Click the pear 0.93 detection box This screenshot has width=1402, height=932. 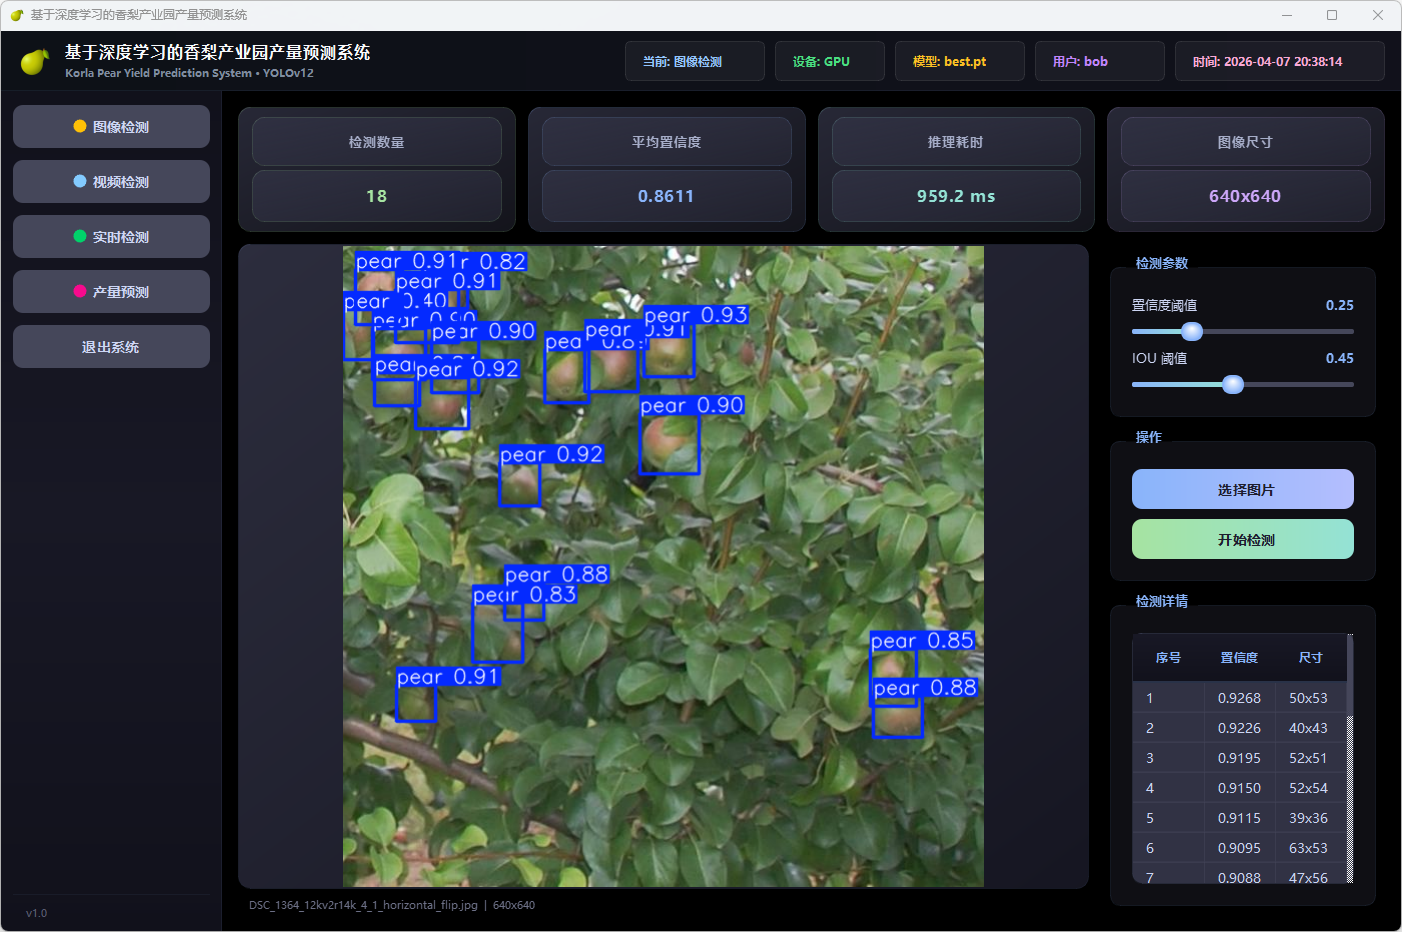(x=668, y=352)
